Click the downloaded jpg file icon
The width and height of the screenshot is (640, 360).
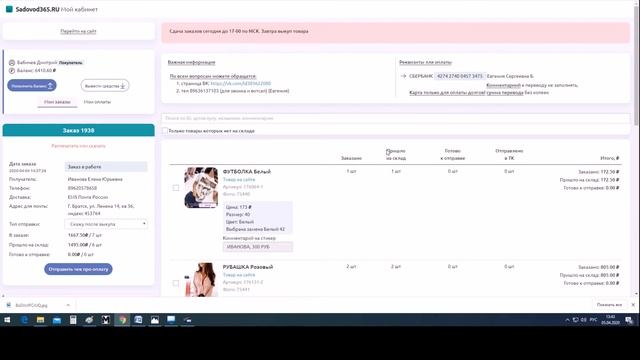pos(9,305)
